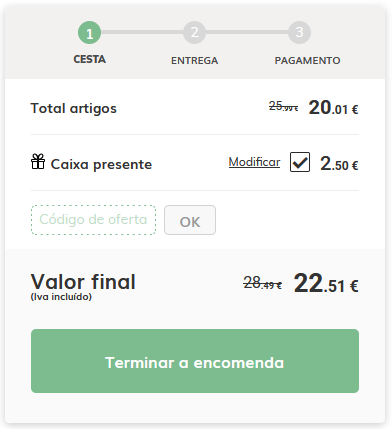Image resolution: width=392 pixels, height=429 pixels.
Task: Open the Modificar link
Action: point(254,162)
